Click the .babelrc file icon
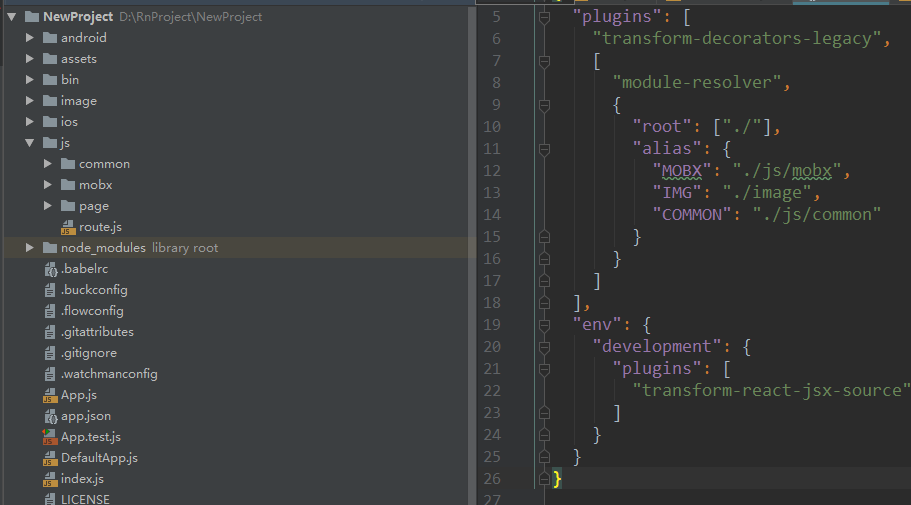The width and height of the screenshot is (911, 505). click(x=51, y=269)
